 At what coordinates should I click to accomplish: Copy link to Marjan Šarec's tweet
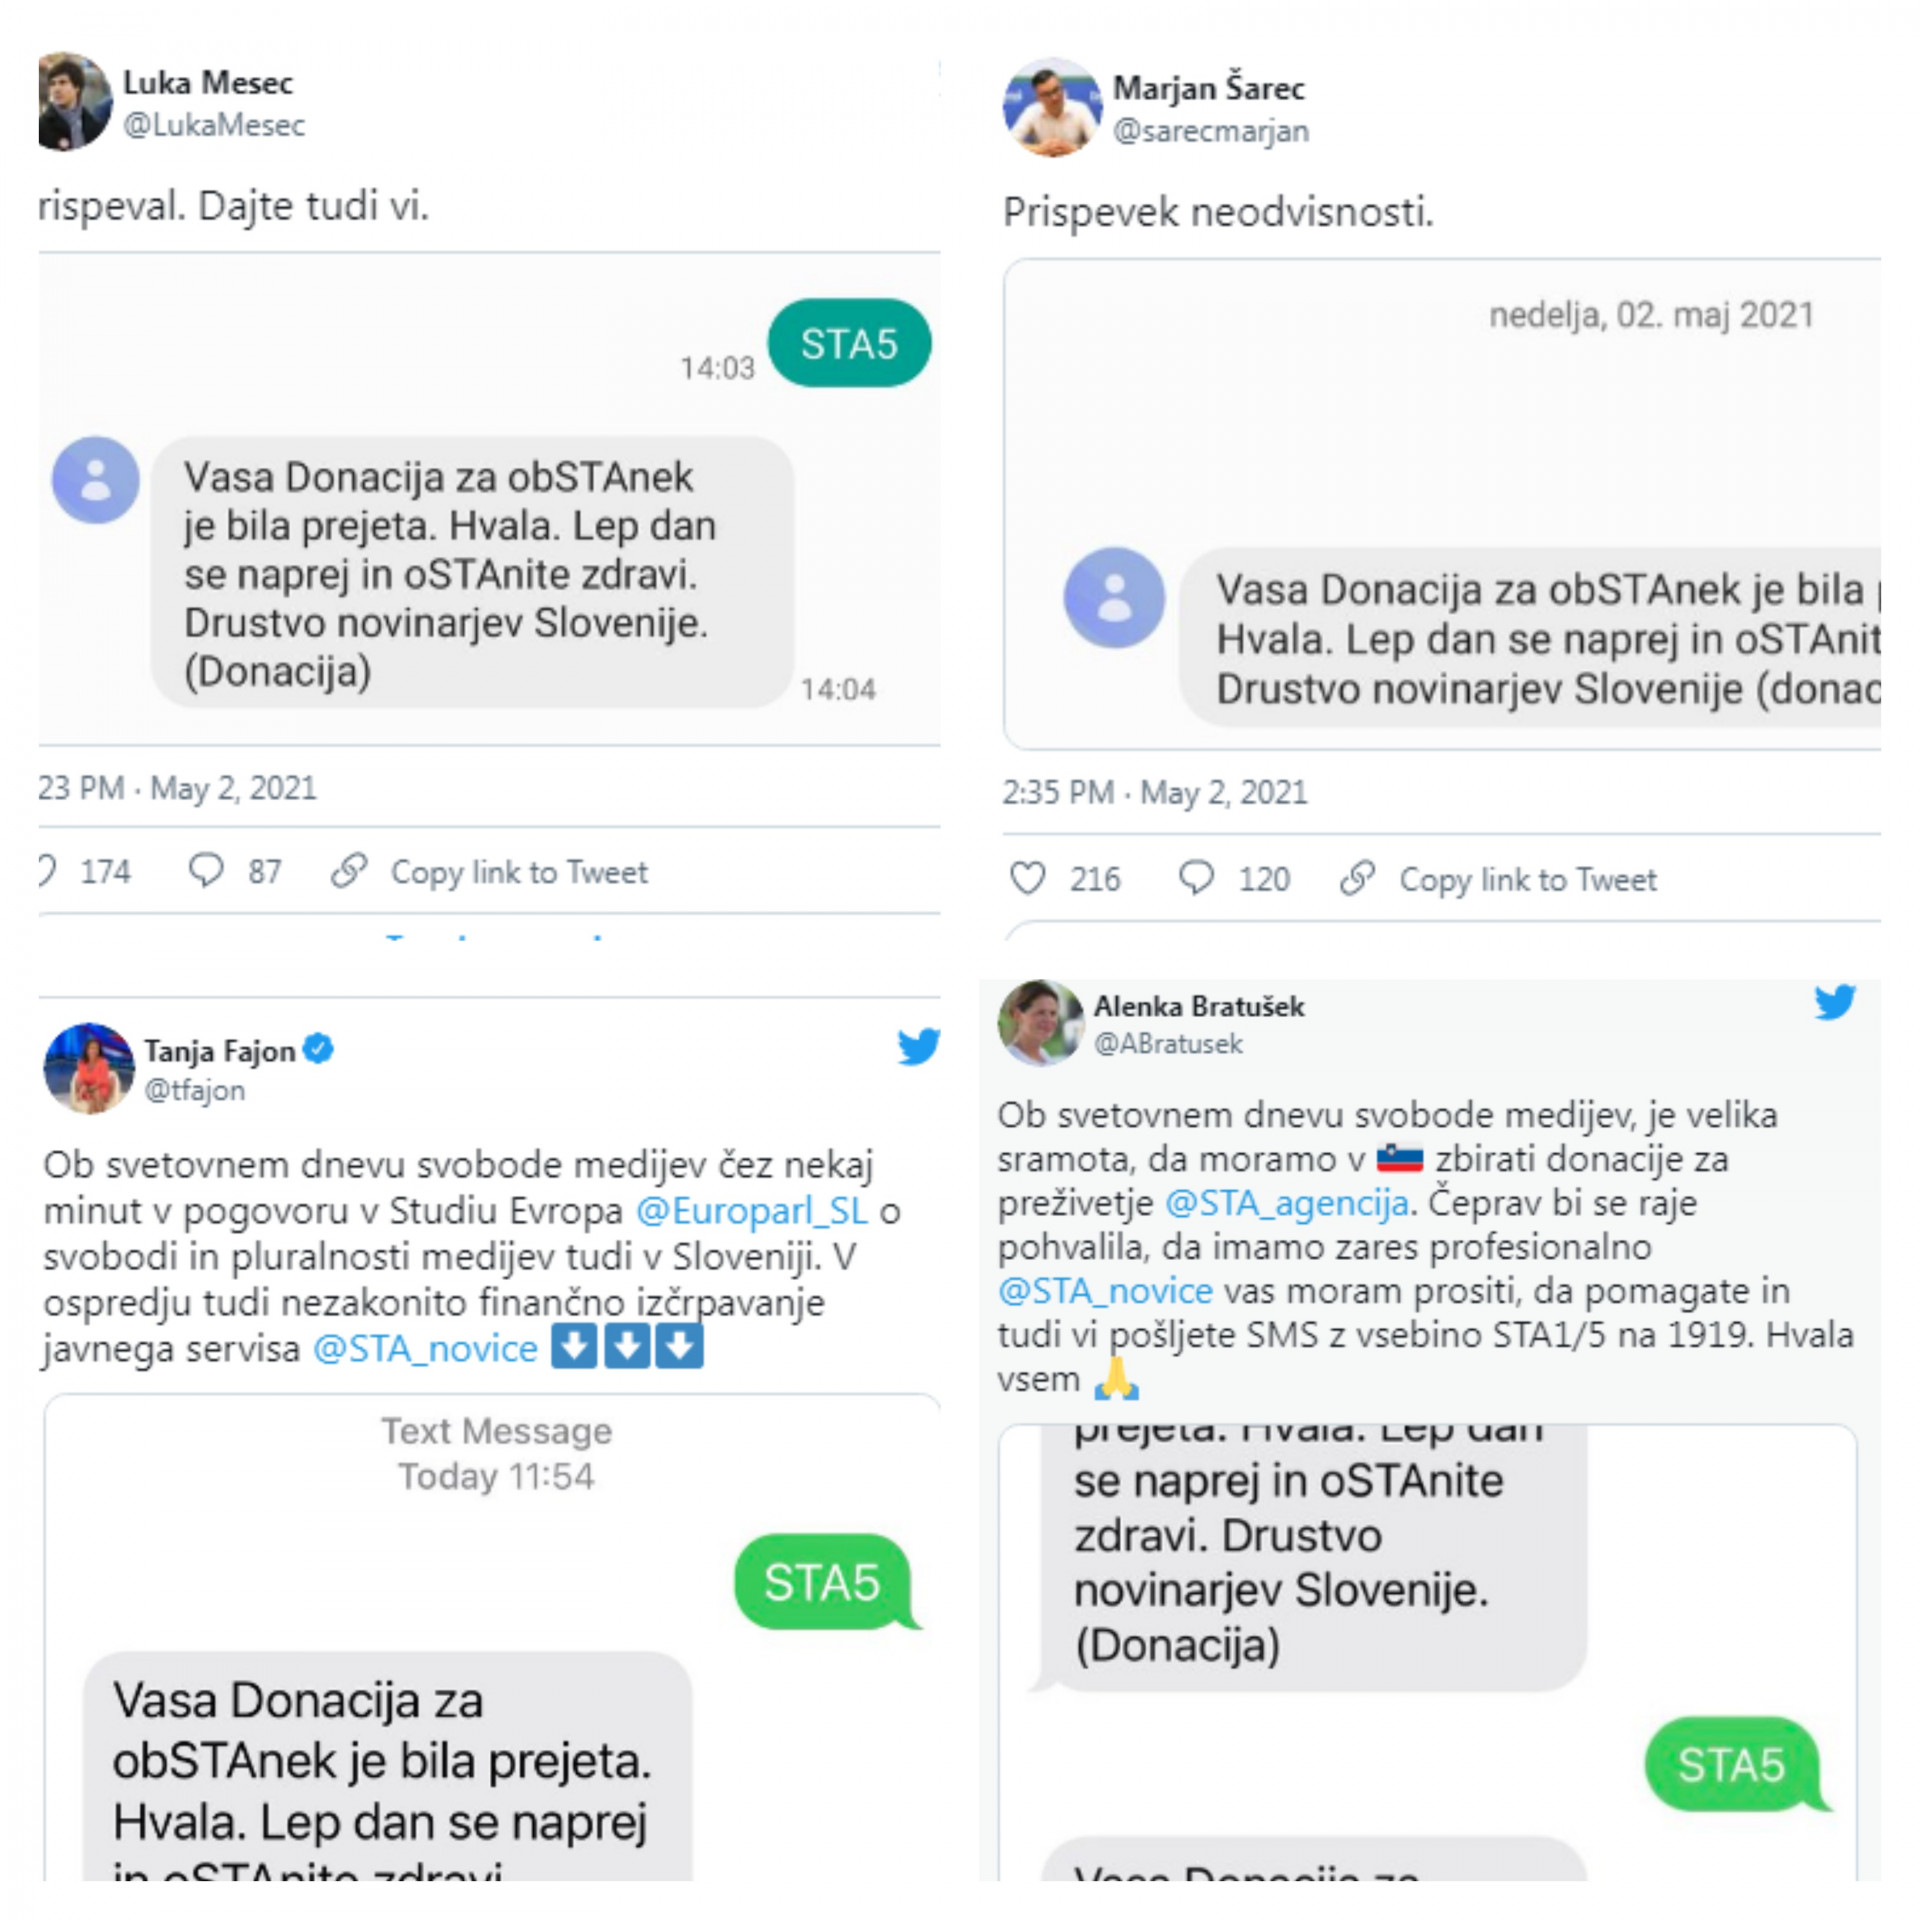1498,879
